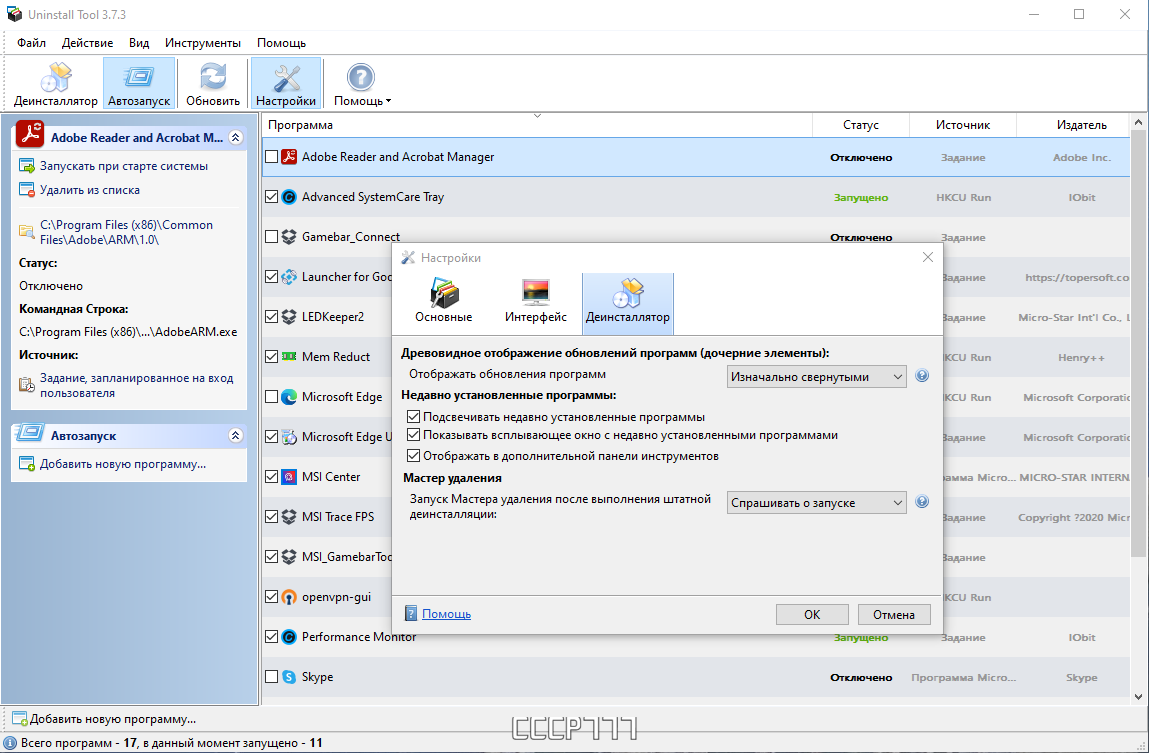This screenshot has height=753, width=1149.
Task: Collapse the Автозапуск sidebar panel
Action: [235, 435]
